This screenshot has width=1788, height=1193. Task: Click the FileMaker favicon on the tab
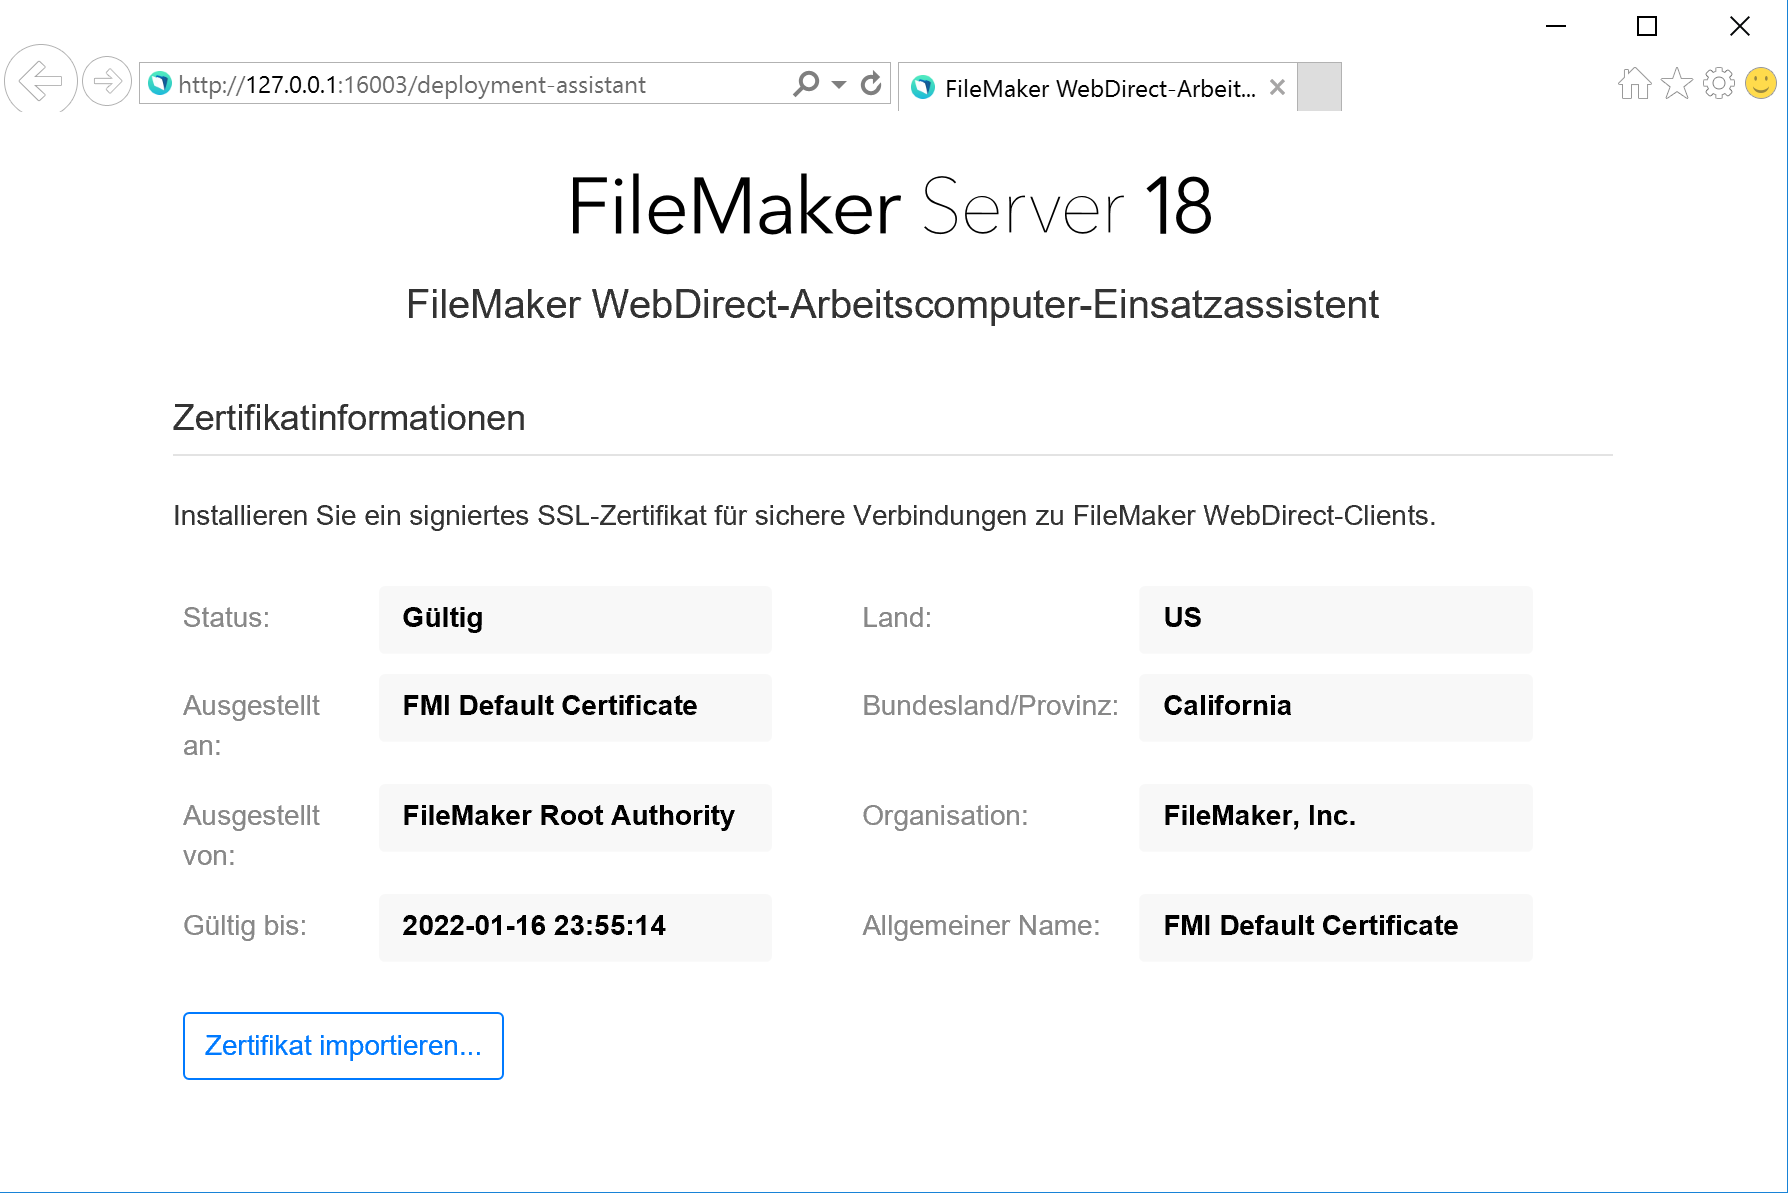924,88
